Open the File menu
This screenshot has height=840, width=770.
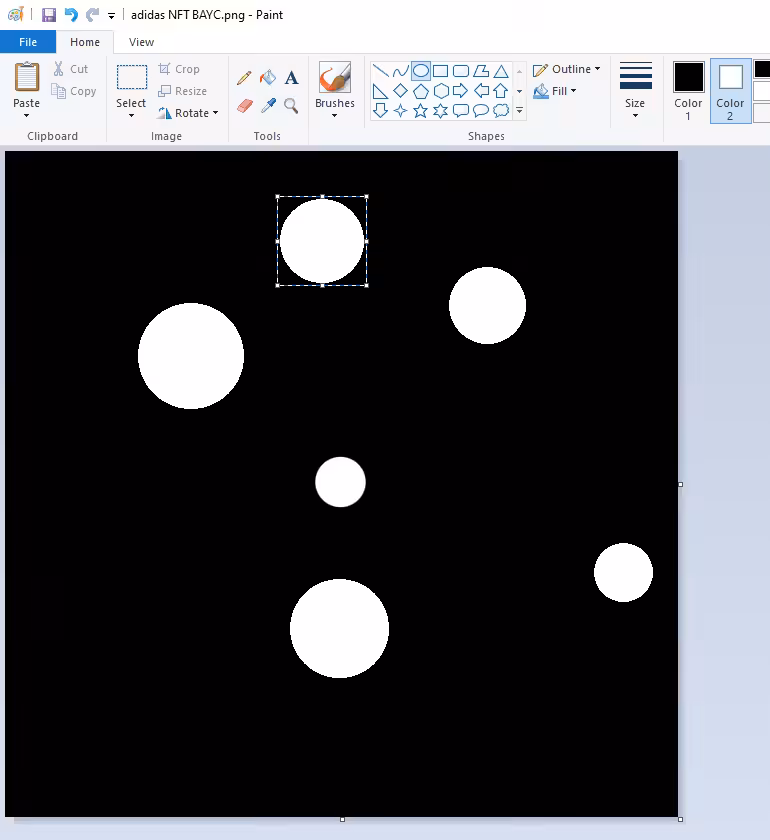(x=28, y=42)
